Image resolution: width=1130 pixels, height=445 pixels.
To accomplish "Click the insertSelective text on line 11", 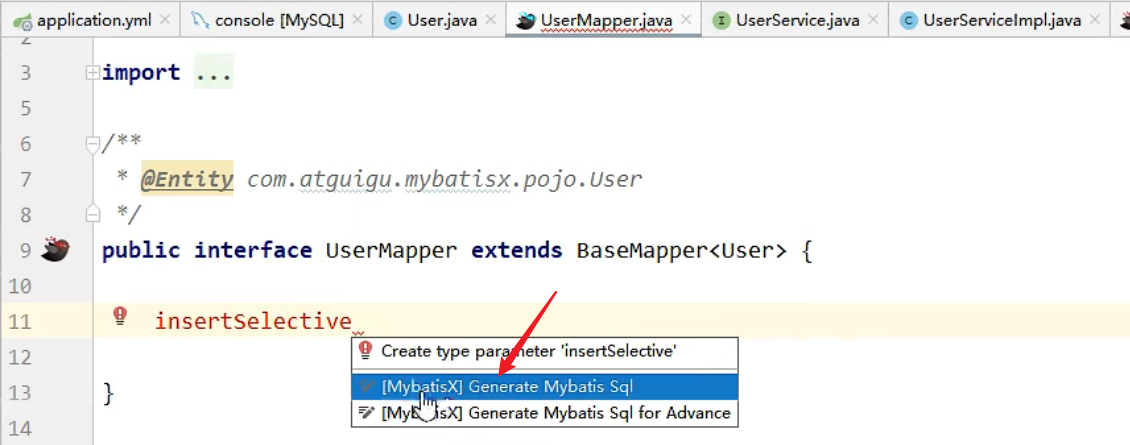I will 253,321.
